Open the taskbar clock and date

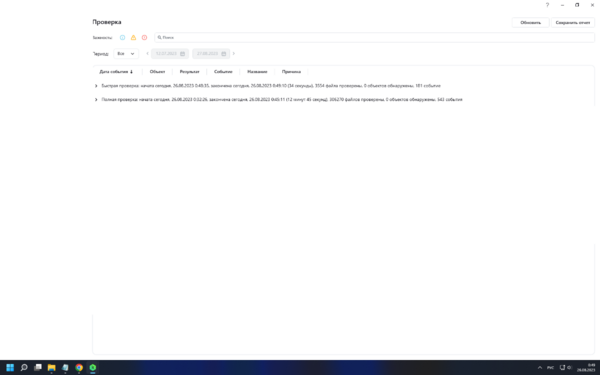[586, 367]
